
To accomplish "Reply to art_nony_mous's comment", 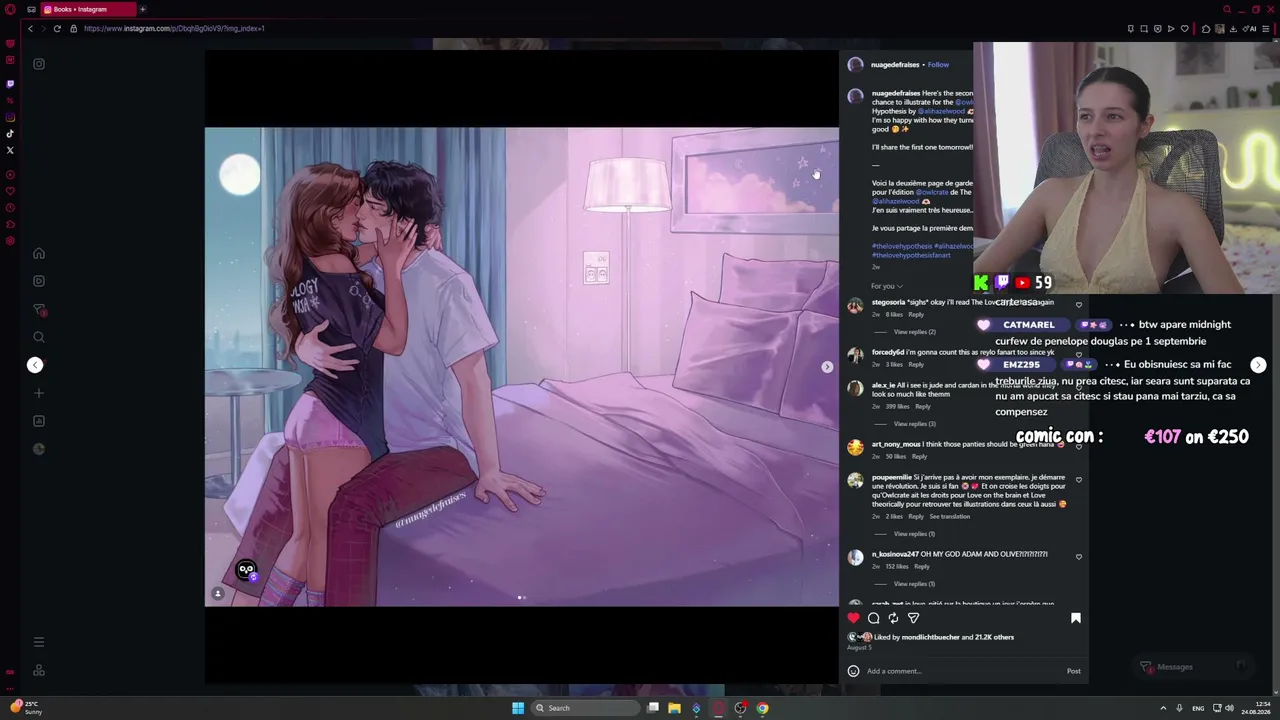I will (919, 457).
